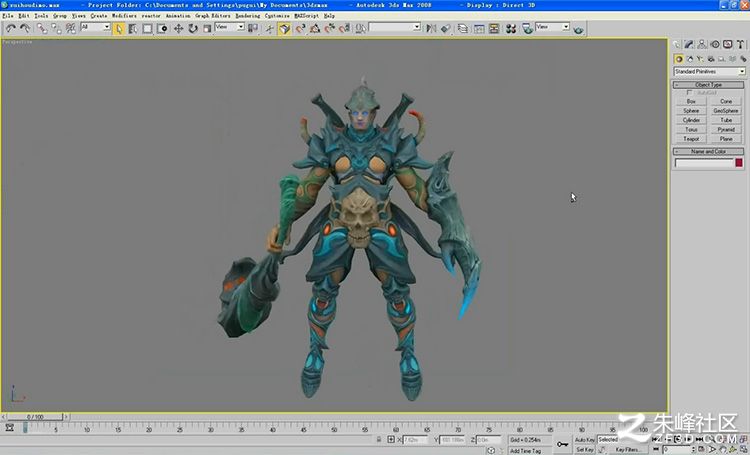Open the MAXScript menu
The height and width of the screenshot is (455, 750).
pos(307,16)
